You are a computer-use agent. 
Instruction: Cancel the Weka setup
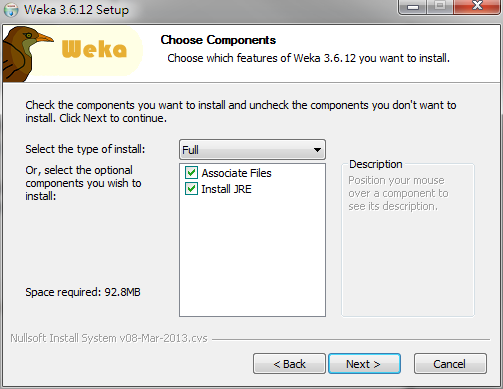coord(450,364)
